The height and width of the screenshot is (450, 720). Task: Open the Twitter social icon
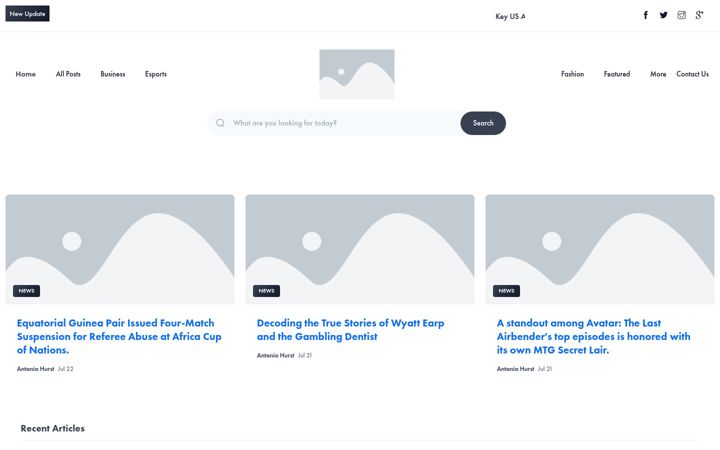[x=664, y=15]
